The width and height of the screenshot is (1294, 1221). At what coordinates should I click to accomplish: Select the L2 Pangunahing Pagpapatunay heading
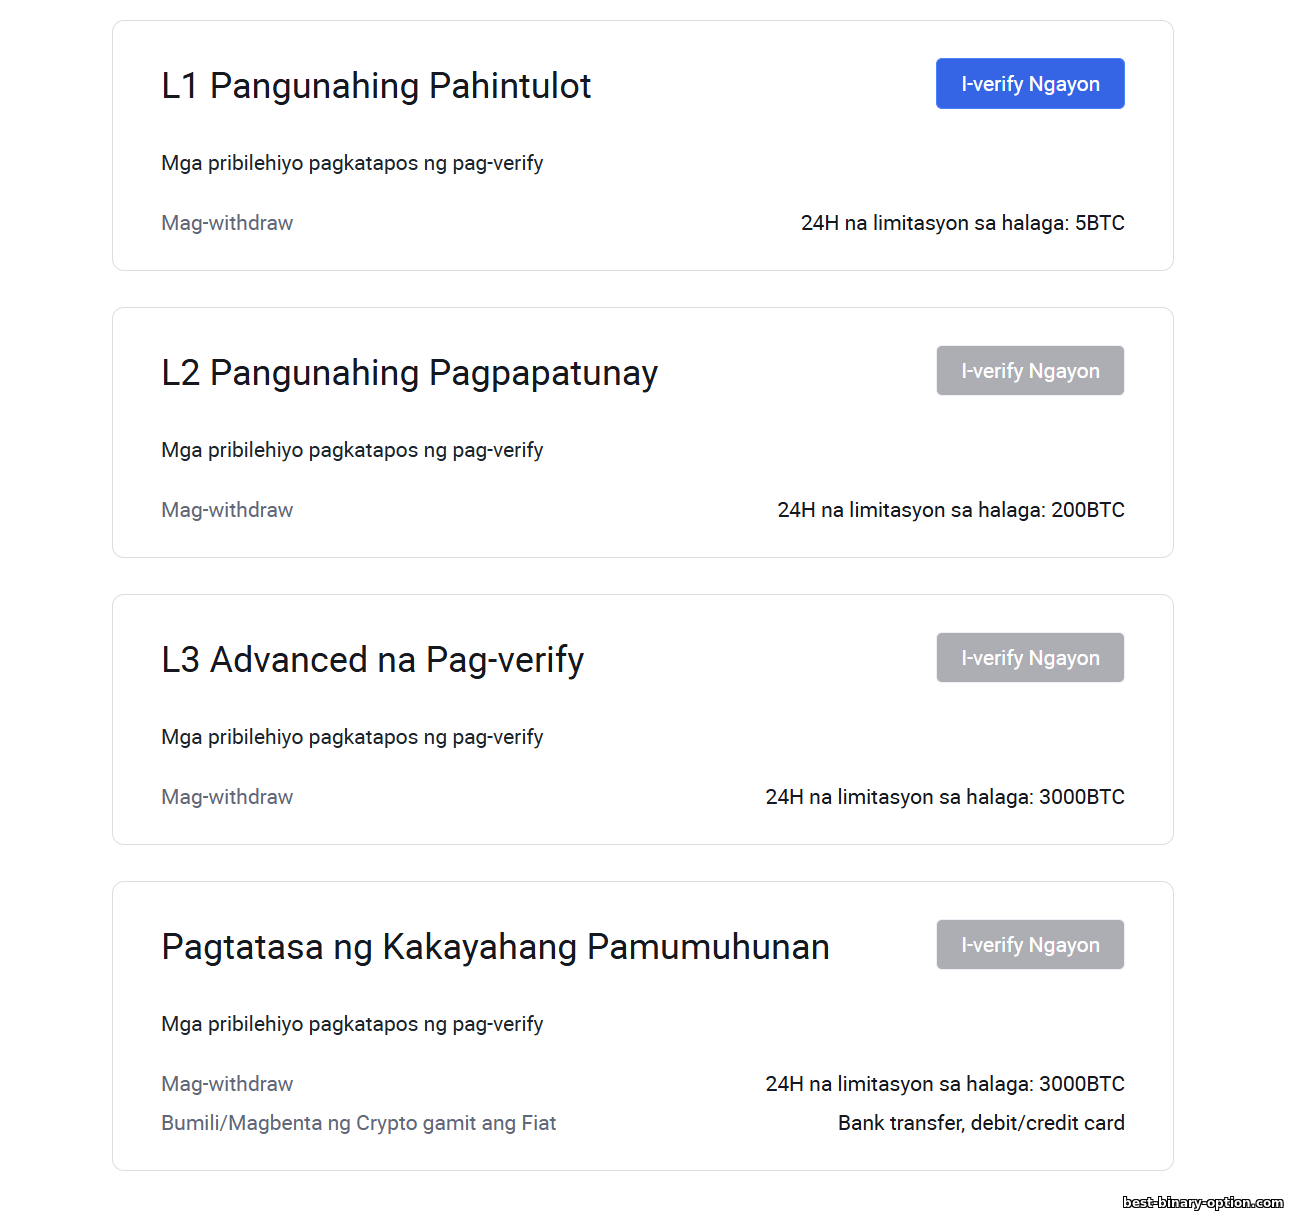click(x=409, y=373)
